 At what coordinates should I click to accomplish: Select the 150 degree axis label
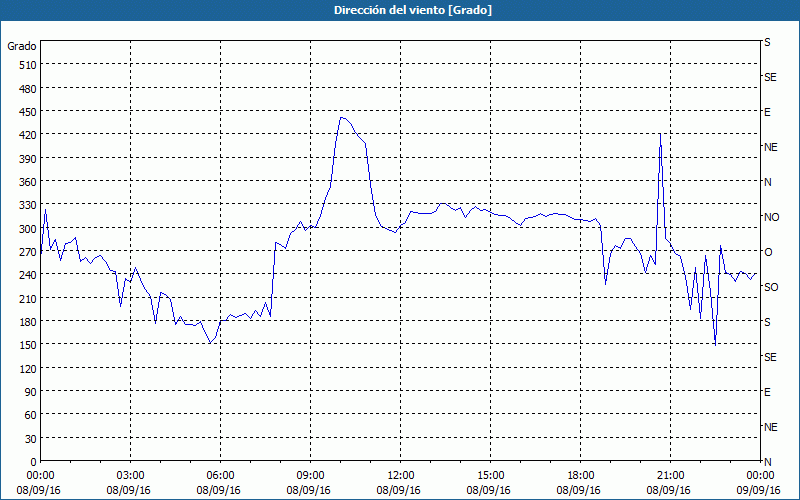29,345
